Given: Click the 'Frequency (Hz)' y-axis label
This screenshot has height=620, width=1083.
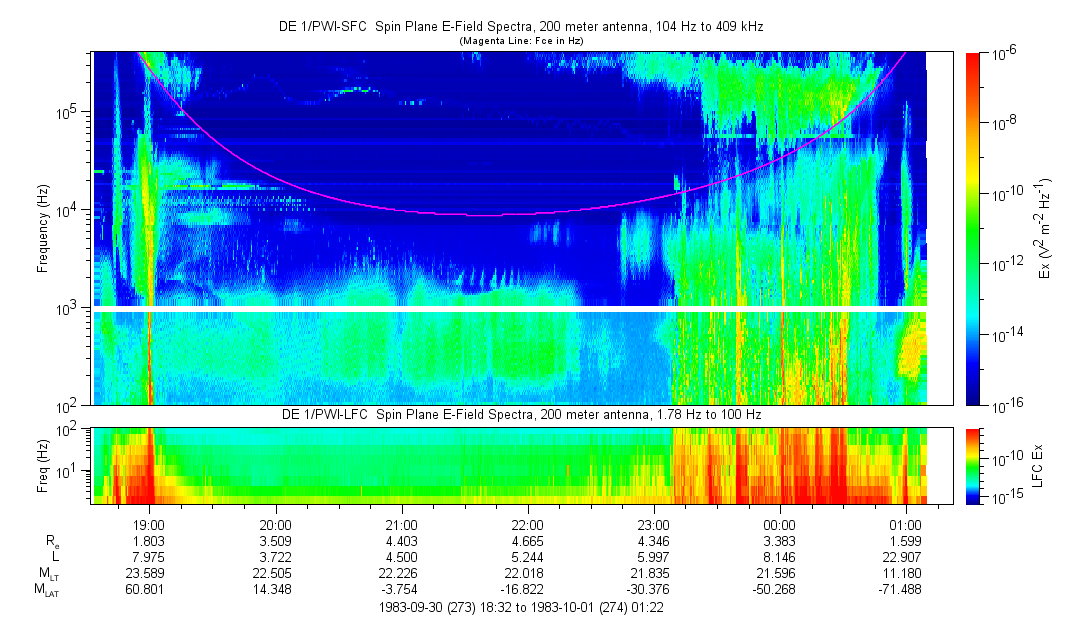Looking at the screenshot, I should click(43, 229).
